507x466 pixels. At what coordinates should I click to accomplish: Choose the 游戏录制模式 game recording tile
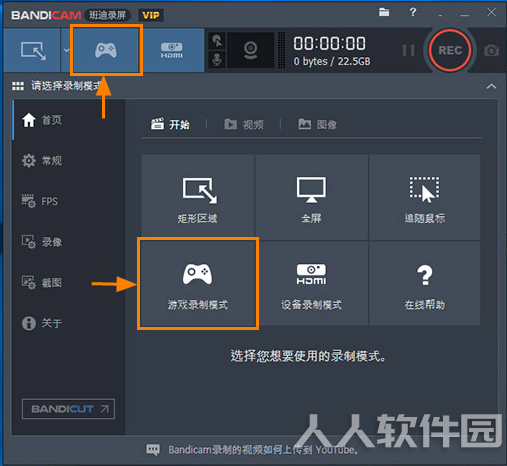coord(198,283)
